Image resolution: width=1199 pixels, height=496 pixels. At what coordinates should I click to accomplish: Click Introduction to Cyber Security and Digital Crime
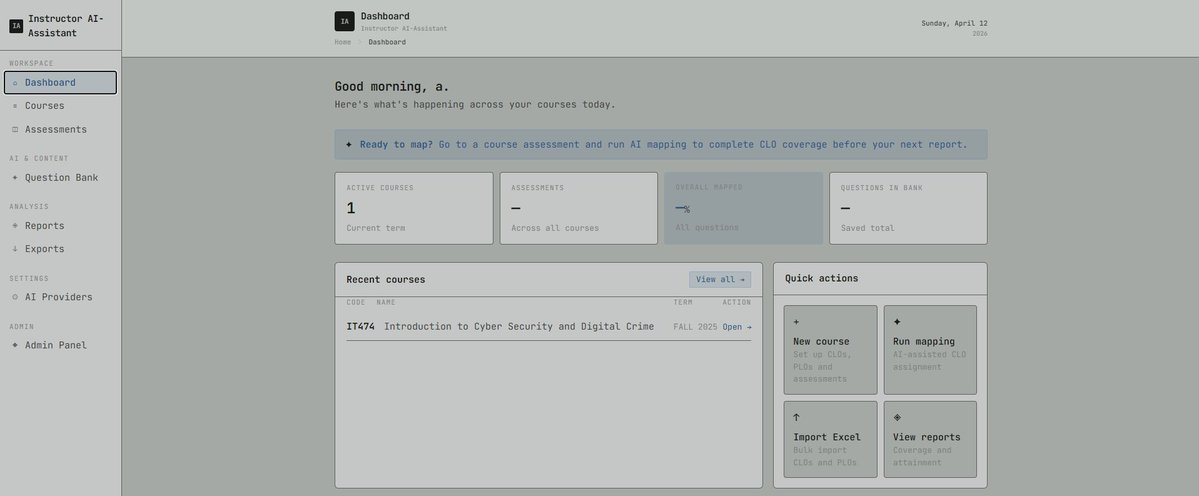518,327
